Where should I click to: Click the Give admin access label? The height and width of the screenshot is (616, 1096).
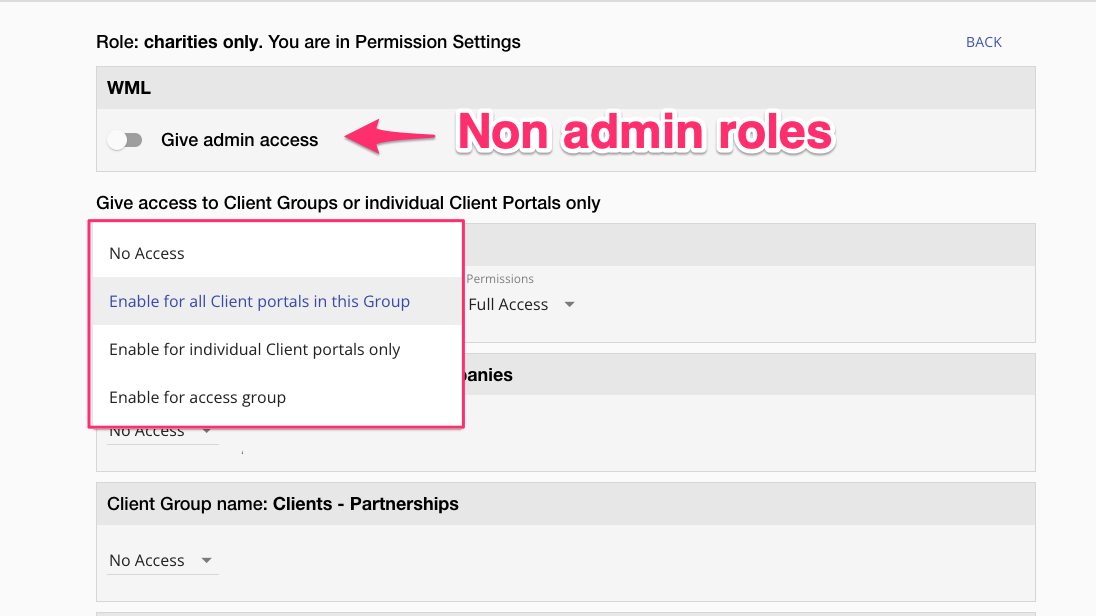pos(239,140)
